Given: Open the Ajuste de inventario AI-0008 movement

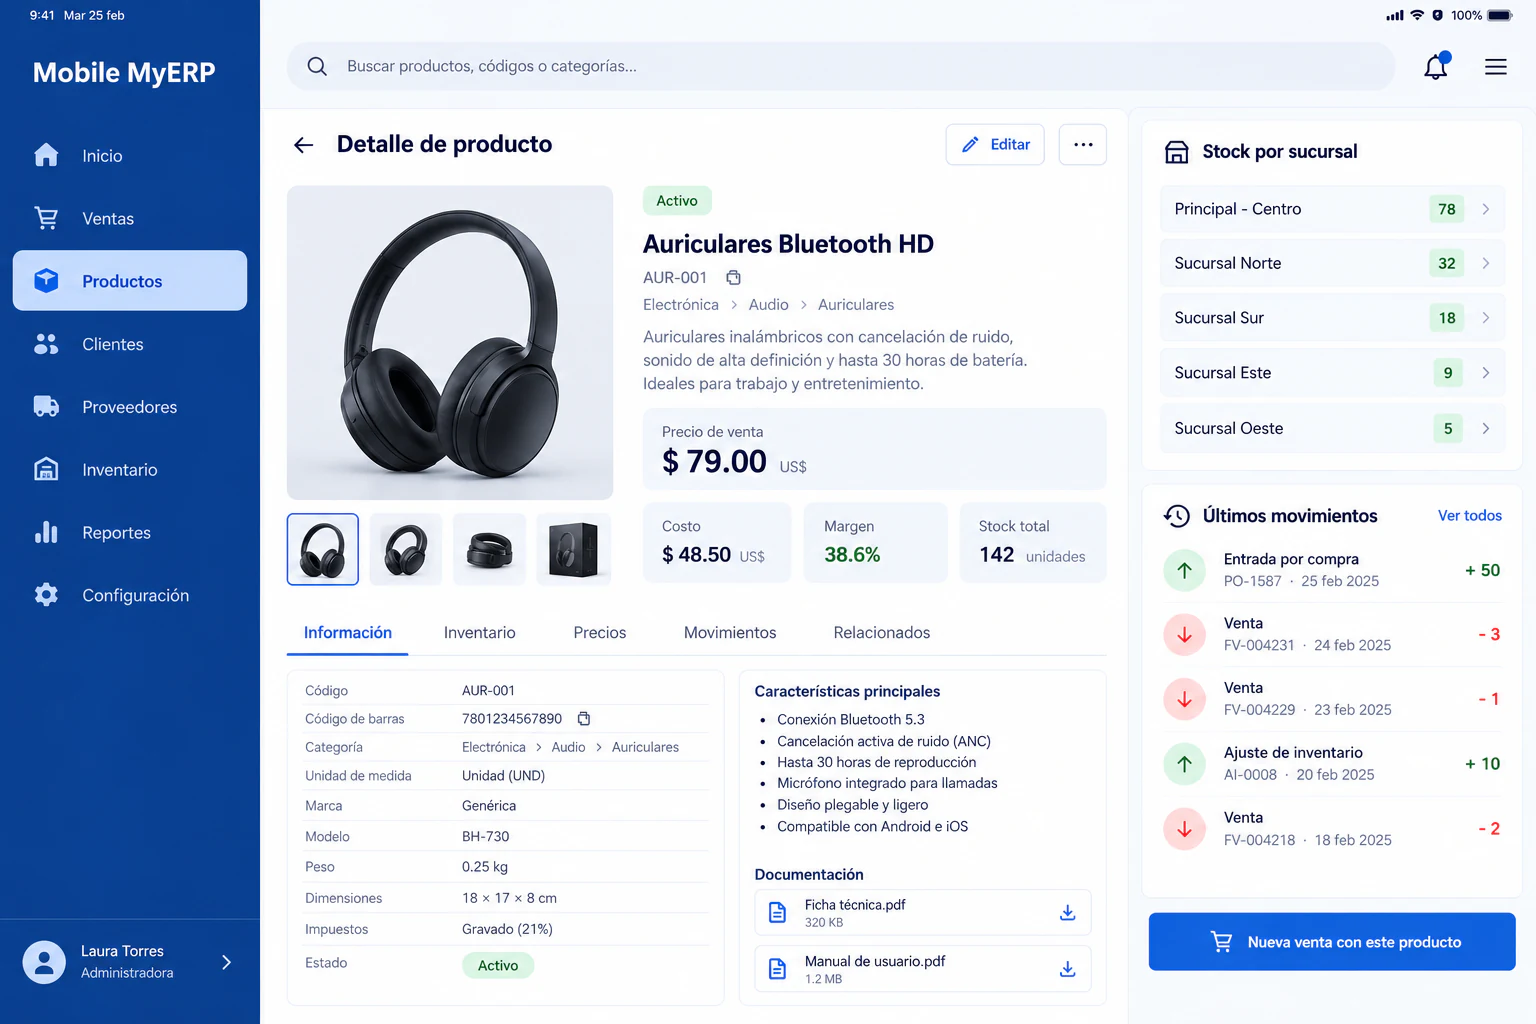Looking at the screenshot, I should tap(1332, 764).
